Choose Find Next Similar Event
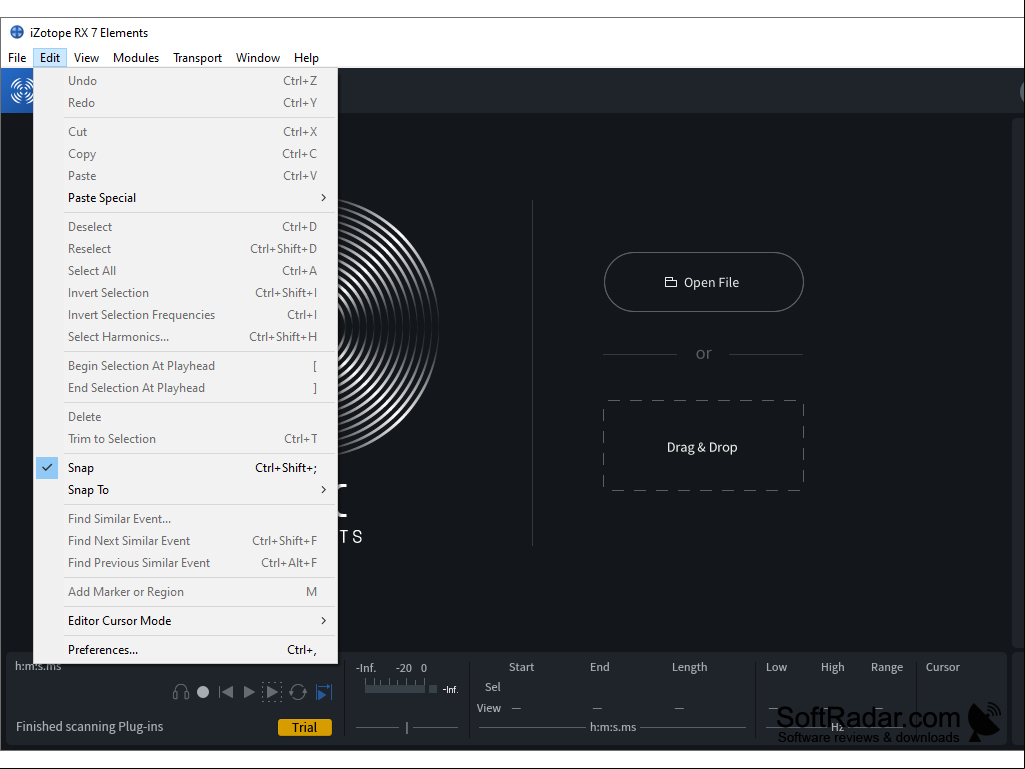The width and height of the screenshot is (1025, 769). 186,541
